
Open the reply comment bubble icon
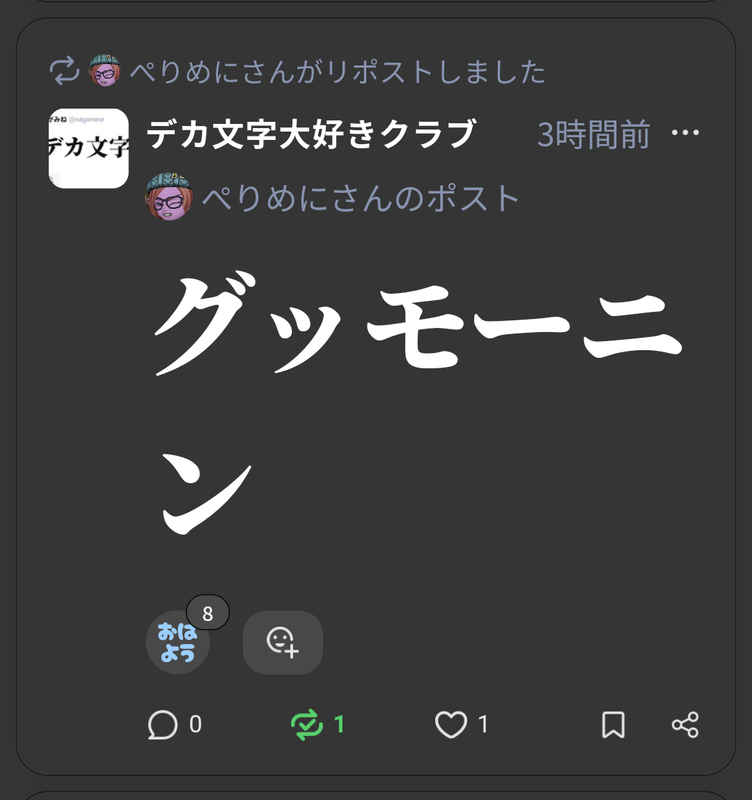pos(163,724)
